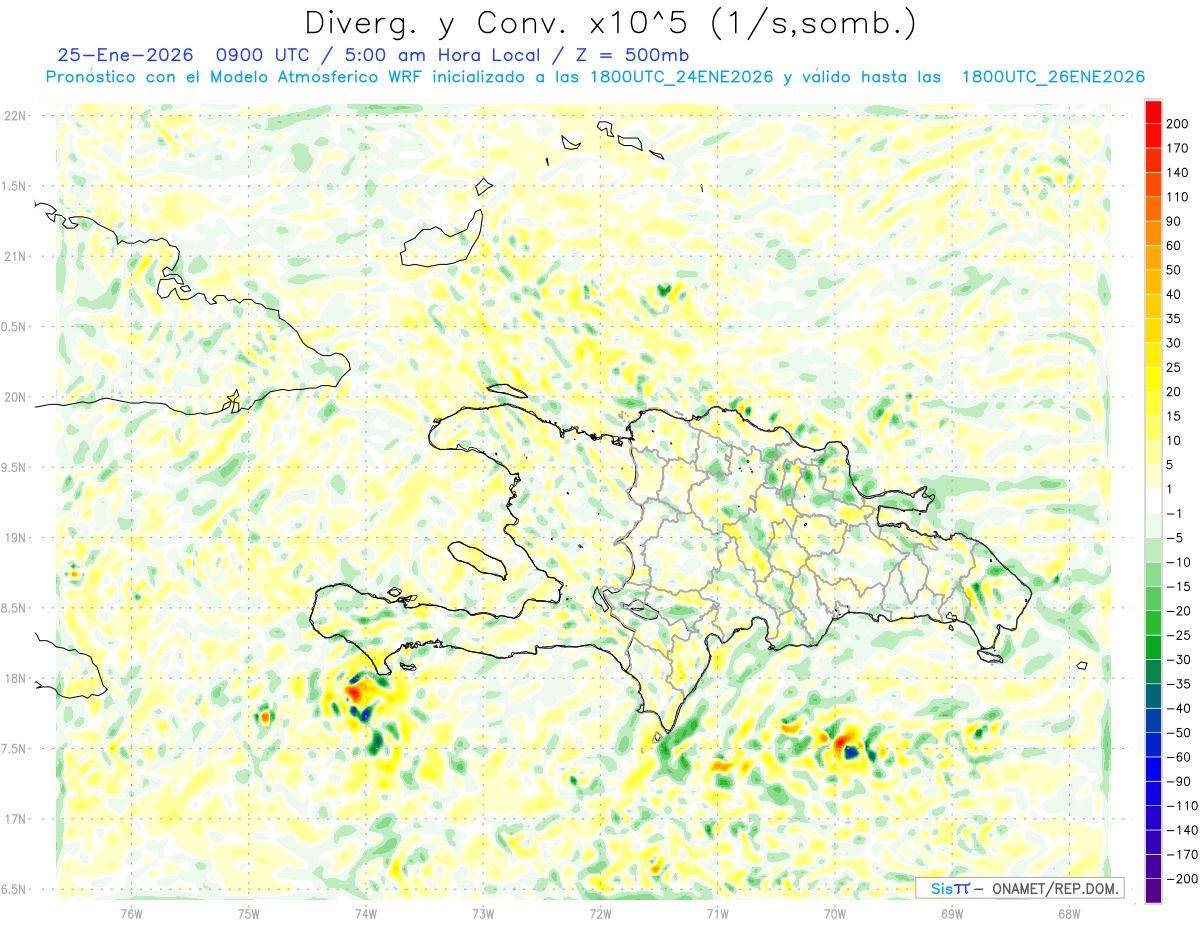Click the red colorbar segment above 200

(1153, 112)
